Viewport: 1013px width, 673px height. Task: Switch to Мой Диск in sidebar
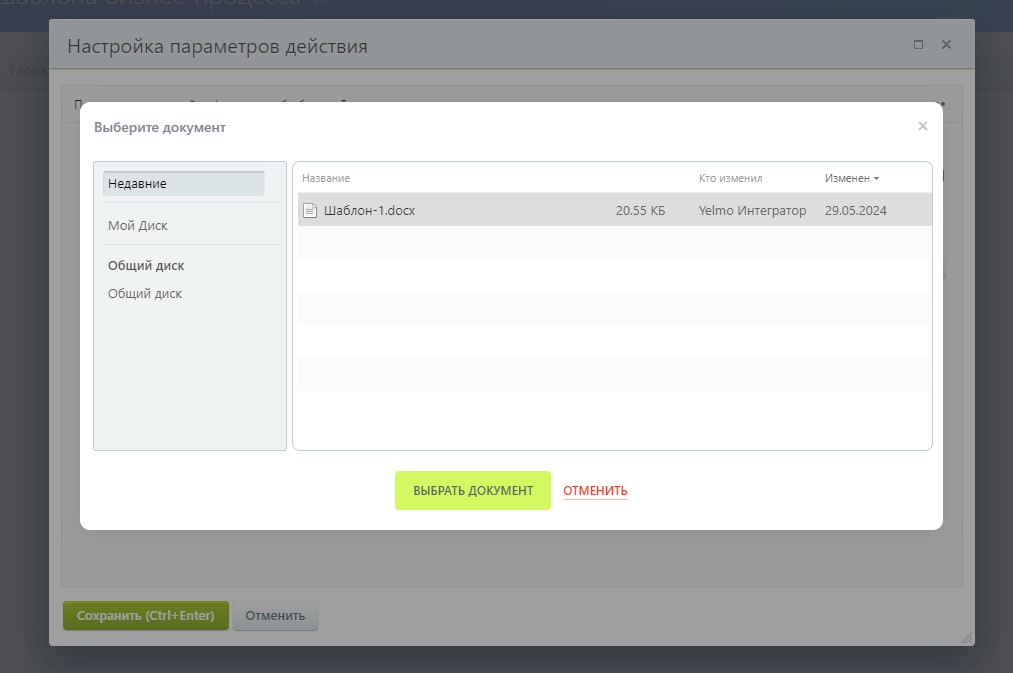pyautogui.click(x=138, y=226)
